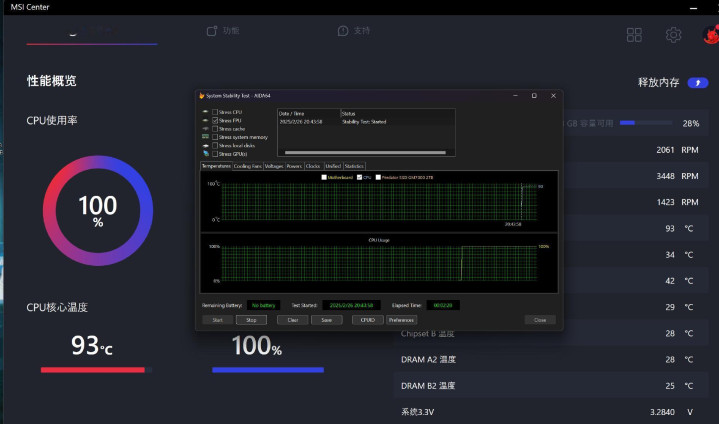
Task: Open AIDA64 Preferences
Action: (x=401, y=320)
